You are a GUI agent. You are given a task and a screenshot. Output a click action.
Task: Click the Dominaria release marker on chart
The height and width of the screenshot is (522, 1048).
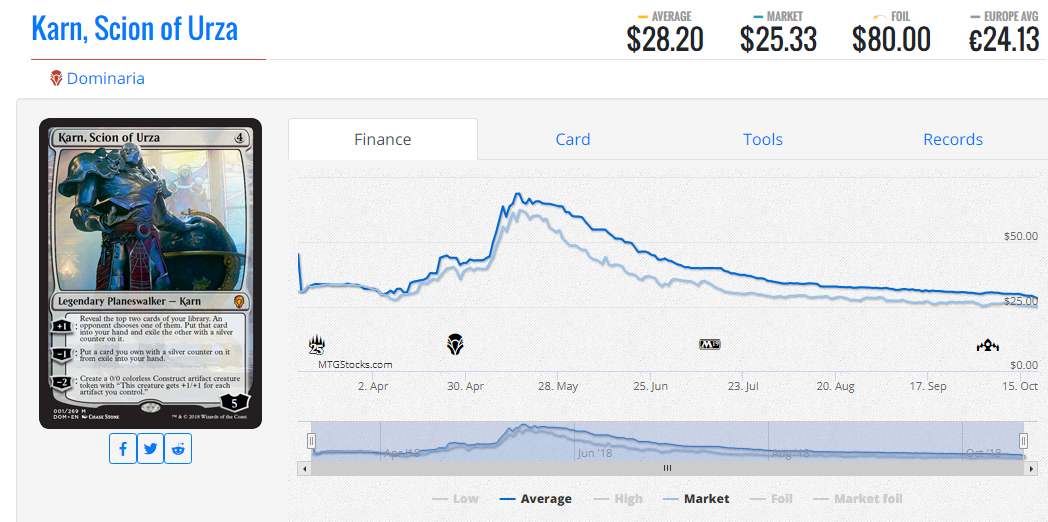[x=455, y=345]
